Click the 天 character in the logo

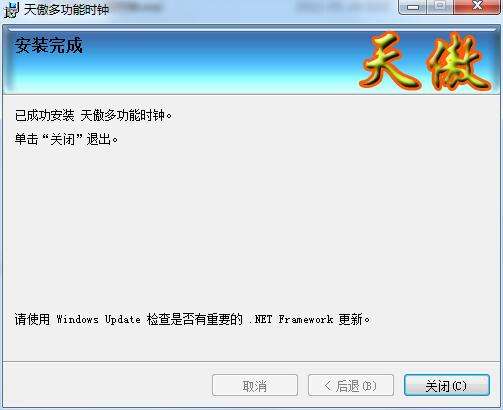[391, 60]
